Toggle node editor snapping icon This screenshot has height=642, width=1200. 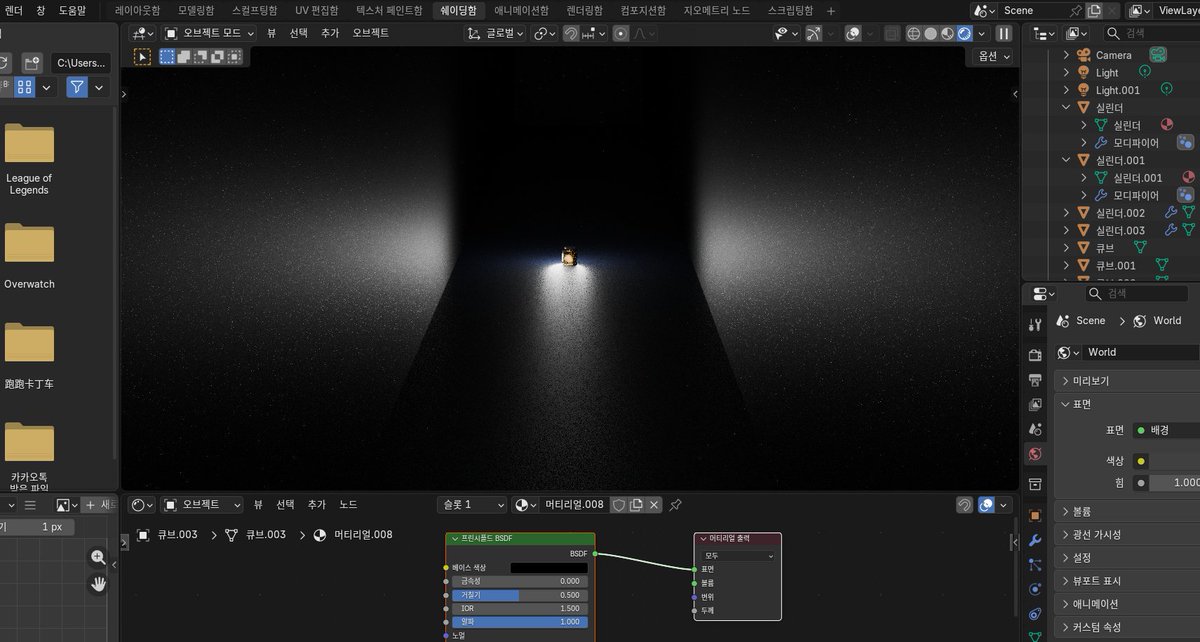point(964,505)
